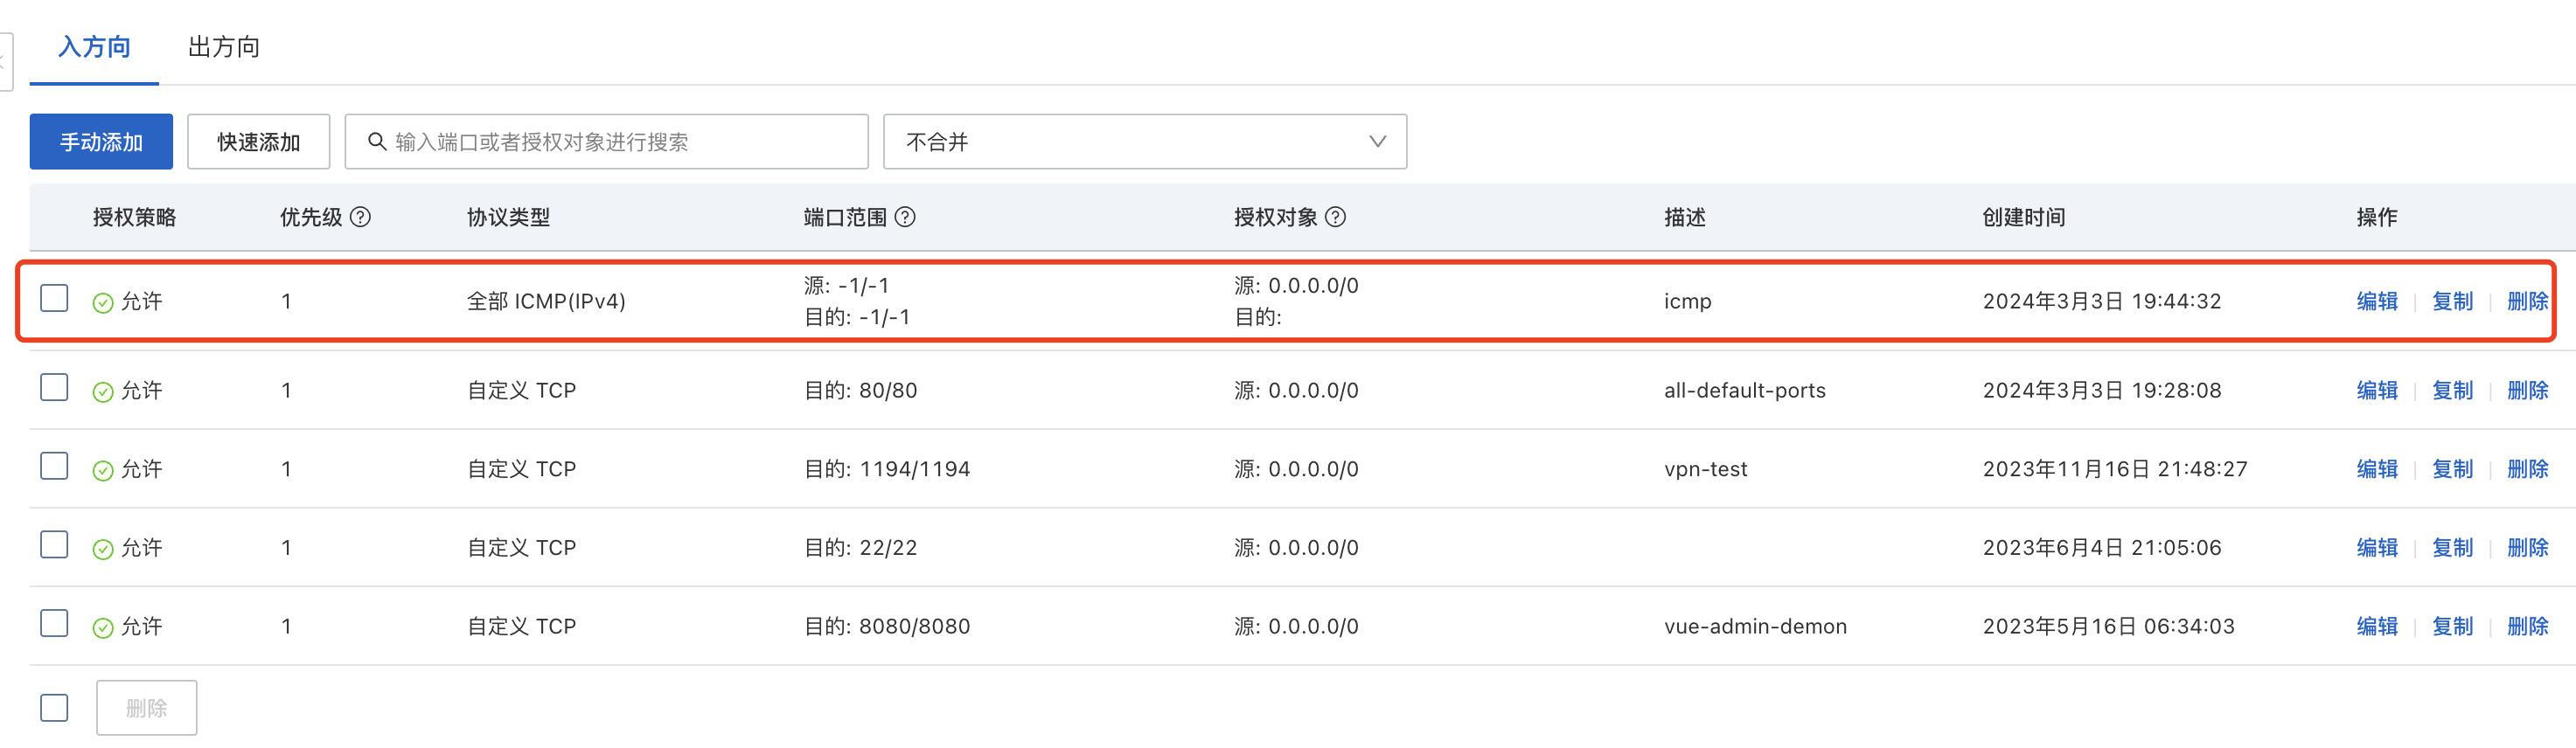Click 删除 for the icmp rule

coord(2527,301)
